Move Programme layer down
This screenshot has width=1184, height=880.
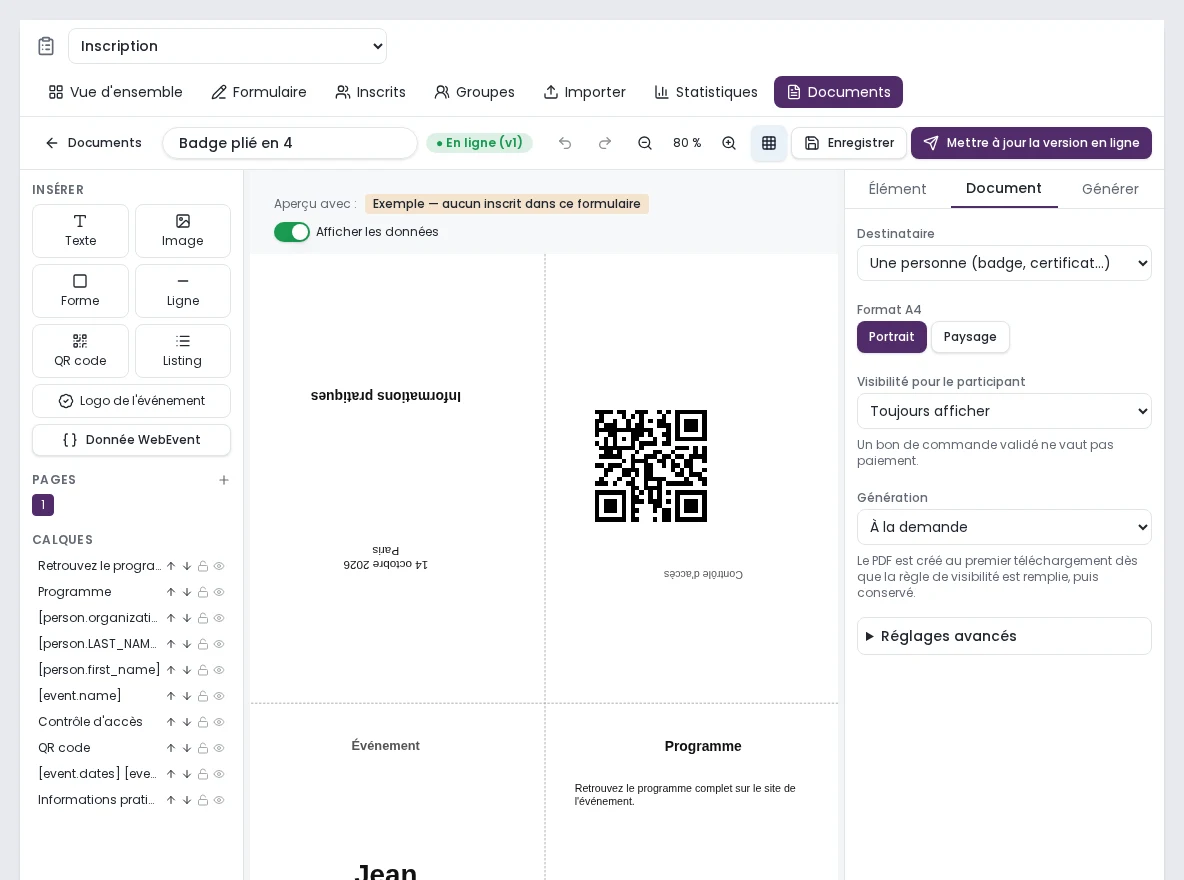tap(187, 592)
